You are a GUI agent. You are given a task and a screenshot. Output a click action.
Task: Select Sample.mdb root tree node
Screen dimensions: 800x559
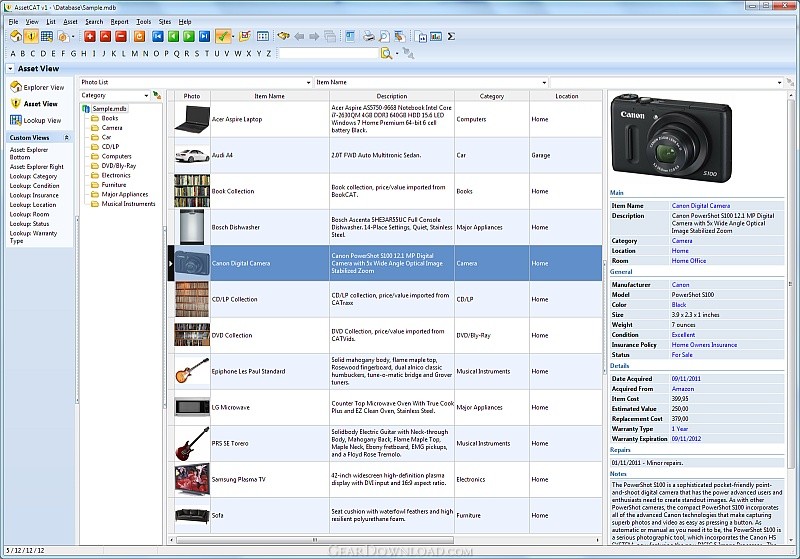point(109,109)
